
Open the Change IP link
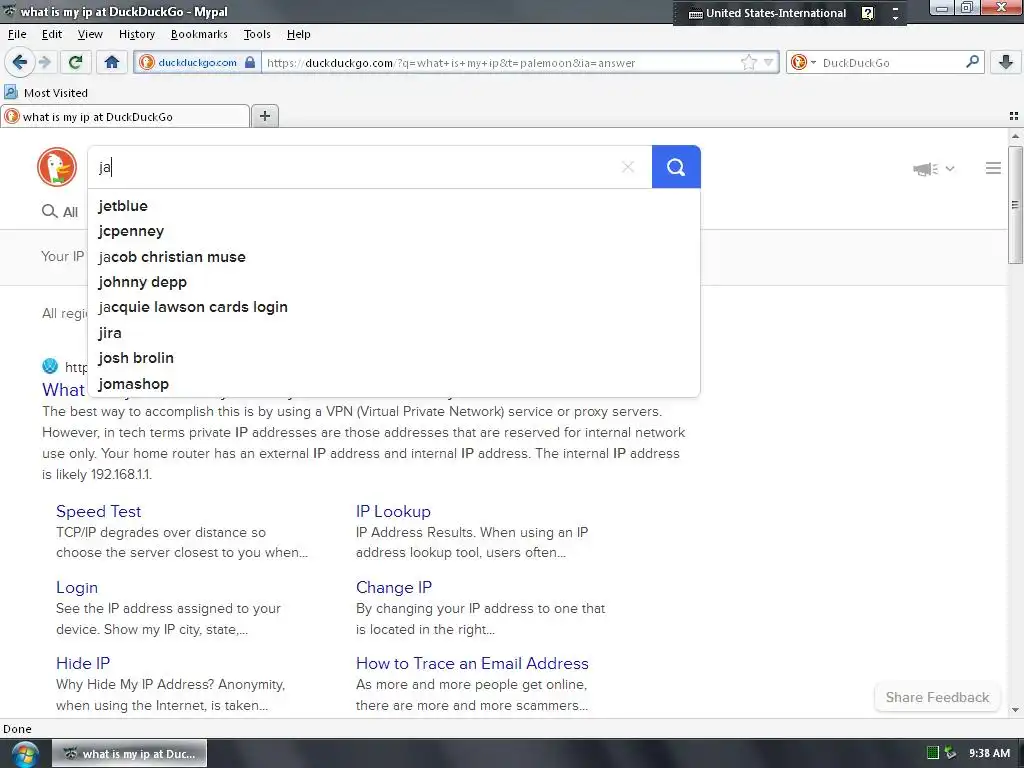pyautogui.click(x=394, y=587)
